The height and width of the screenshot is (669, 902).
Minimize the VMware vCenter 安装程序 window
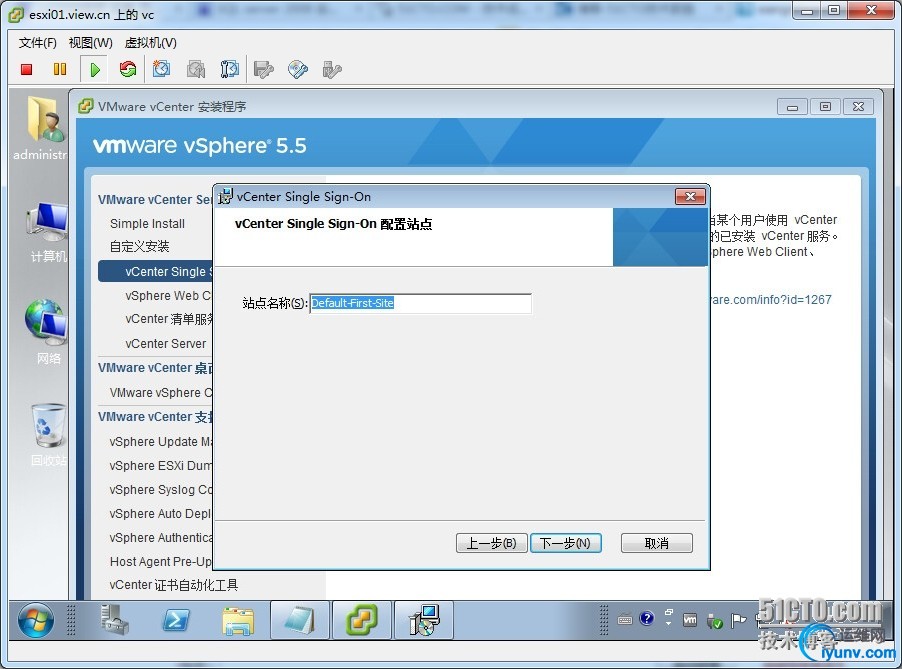coord(792,106)
